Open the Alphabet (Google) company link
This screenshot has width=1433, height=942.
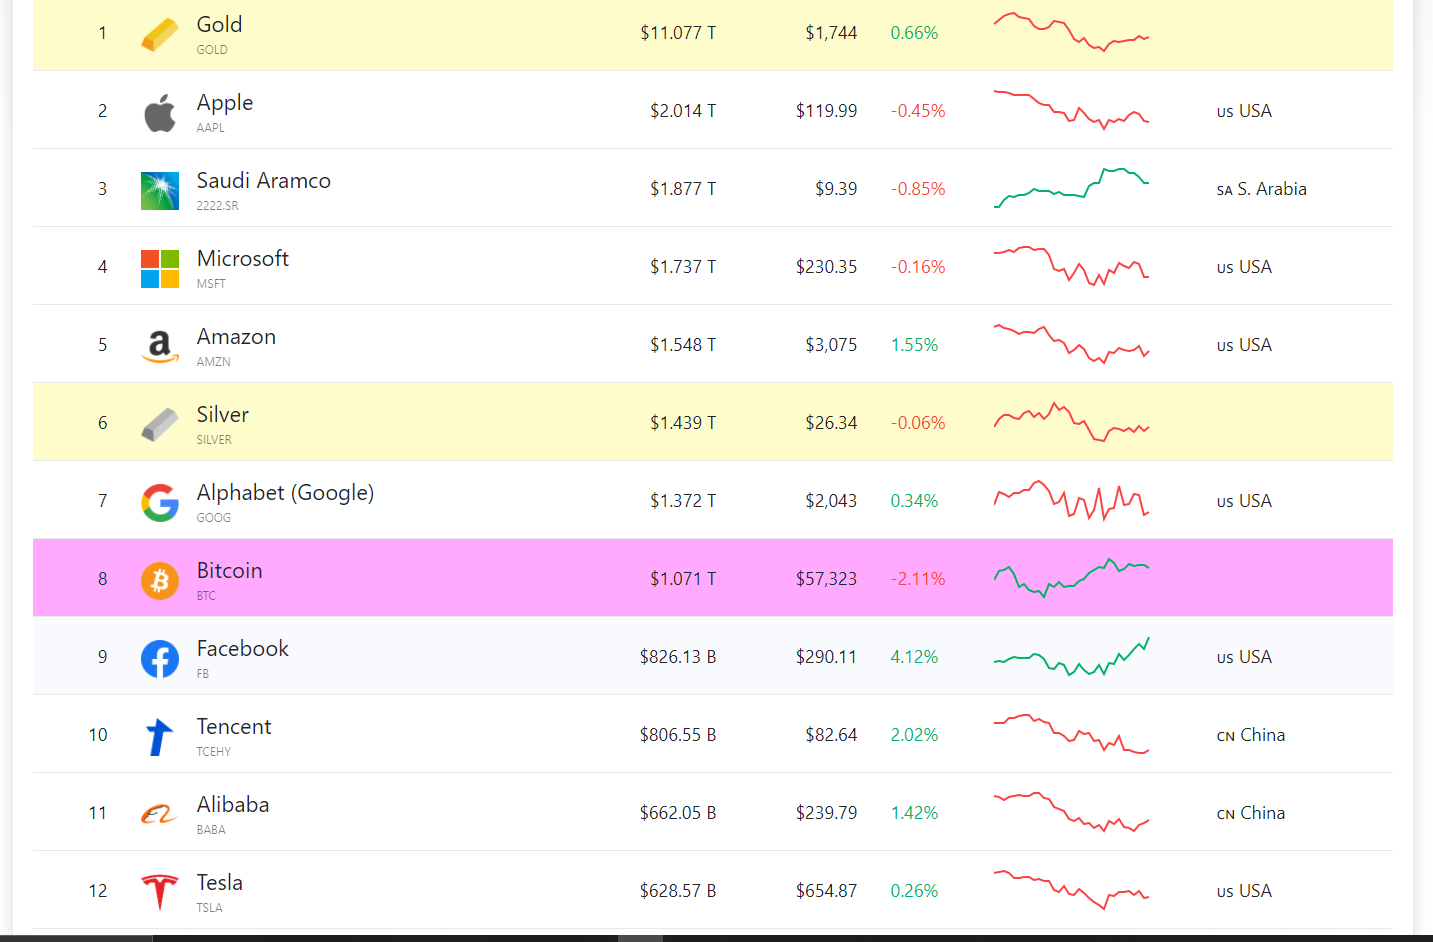click(x=285, y=493)
